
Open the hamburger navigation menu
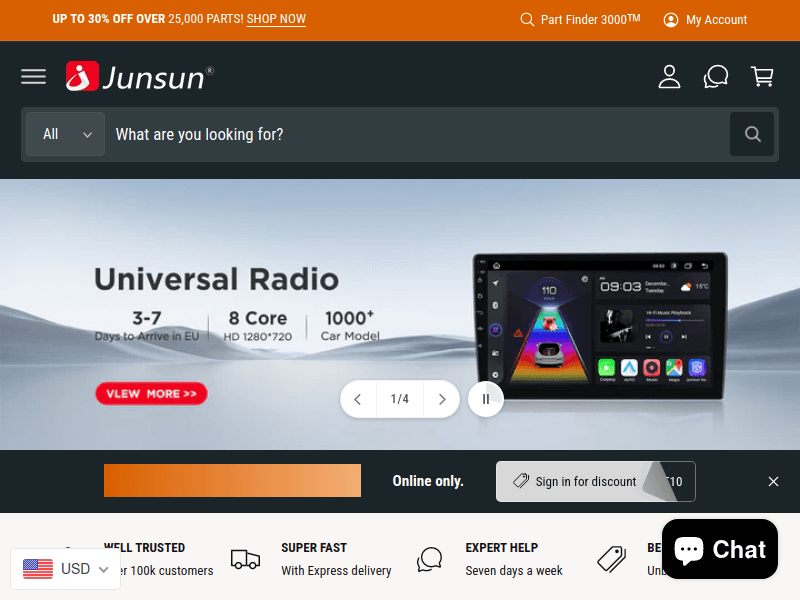33,77
